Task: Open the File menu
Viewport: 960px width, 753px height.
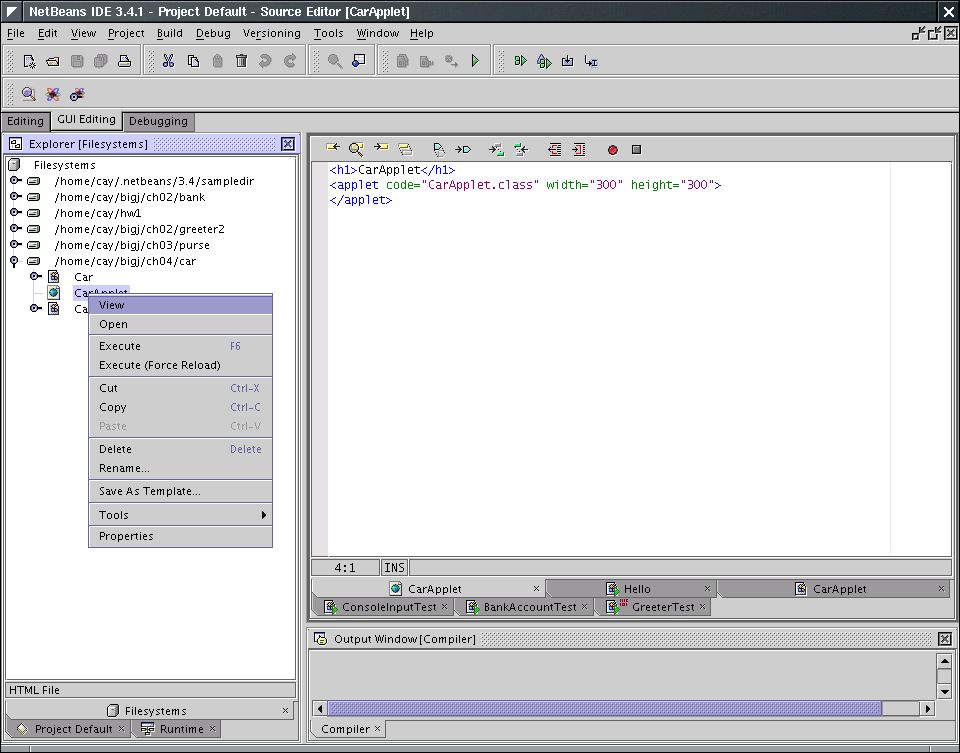Action: [x=15, y=33]
